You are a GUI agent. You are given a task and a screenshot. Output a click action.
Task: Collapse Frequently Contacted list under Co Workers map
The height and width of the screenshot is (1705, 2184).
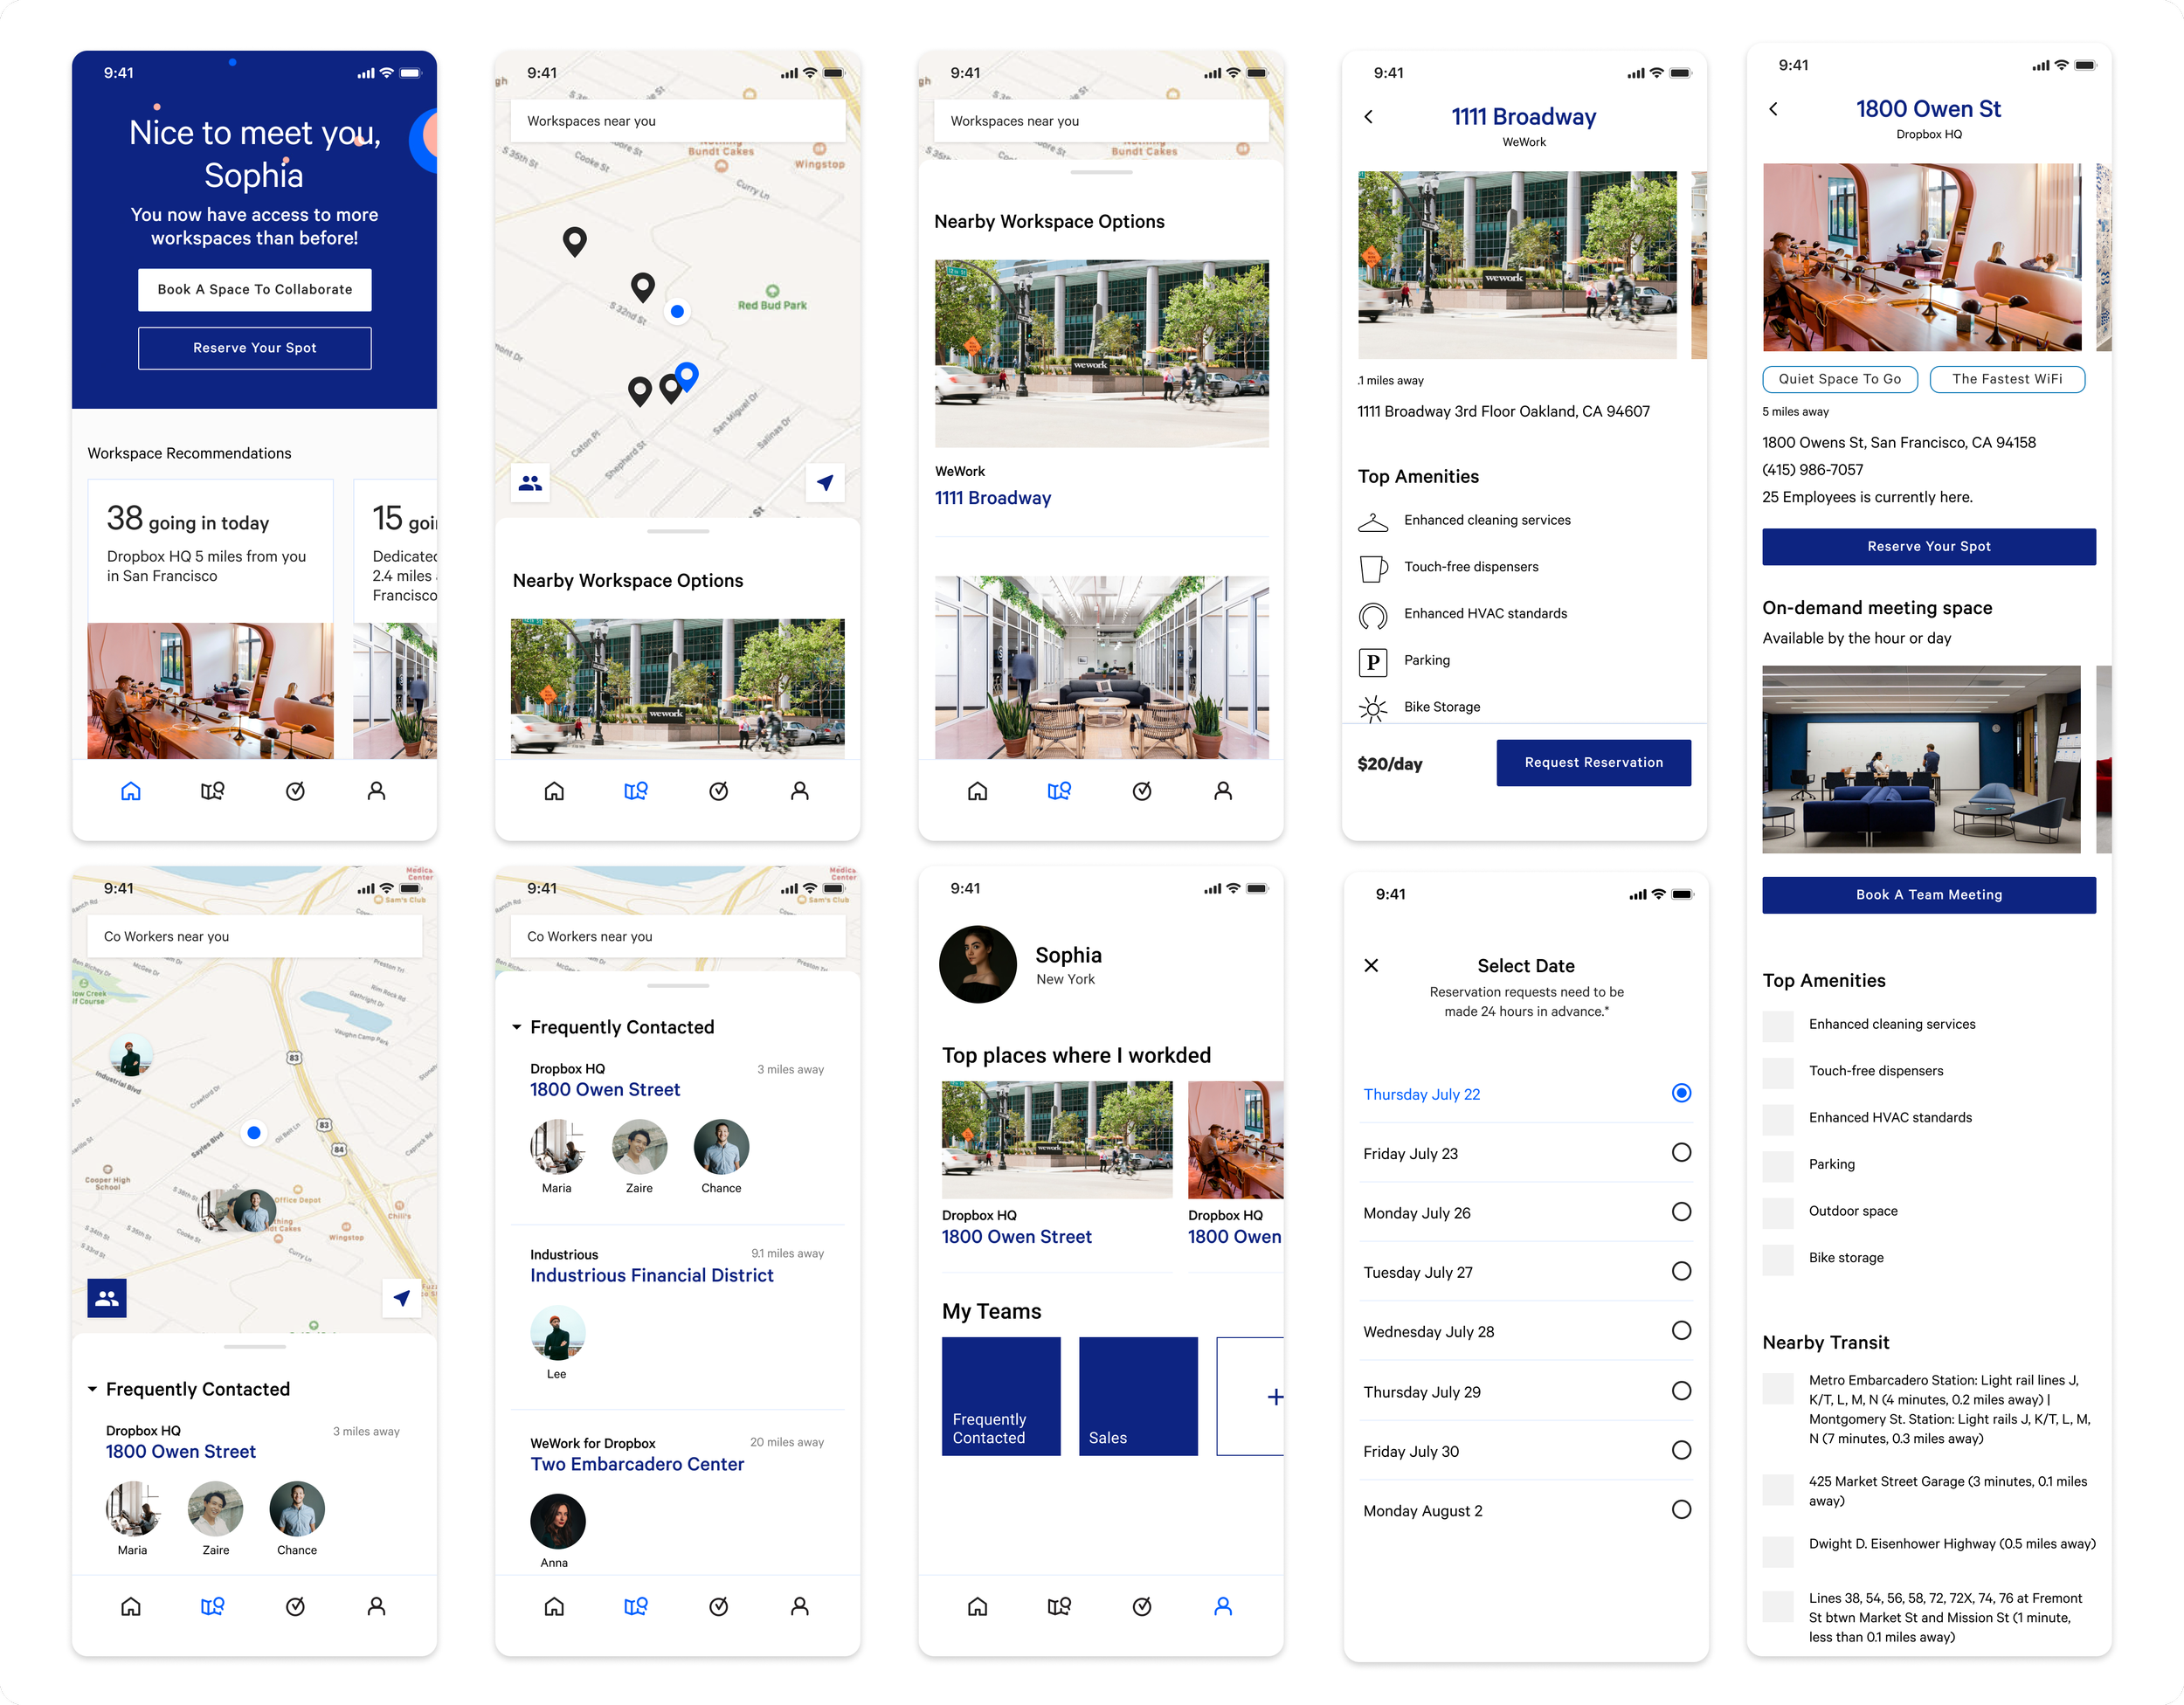click(x=92, y=1389)
